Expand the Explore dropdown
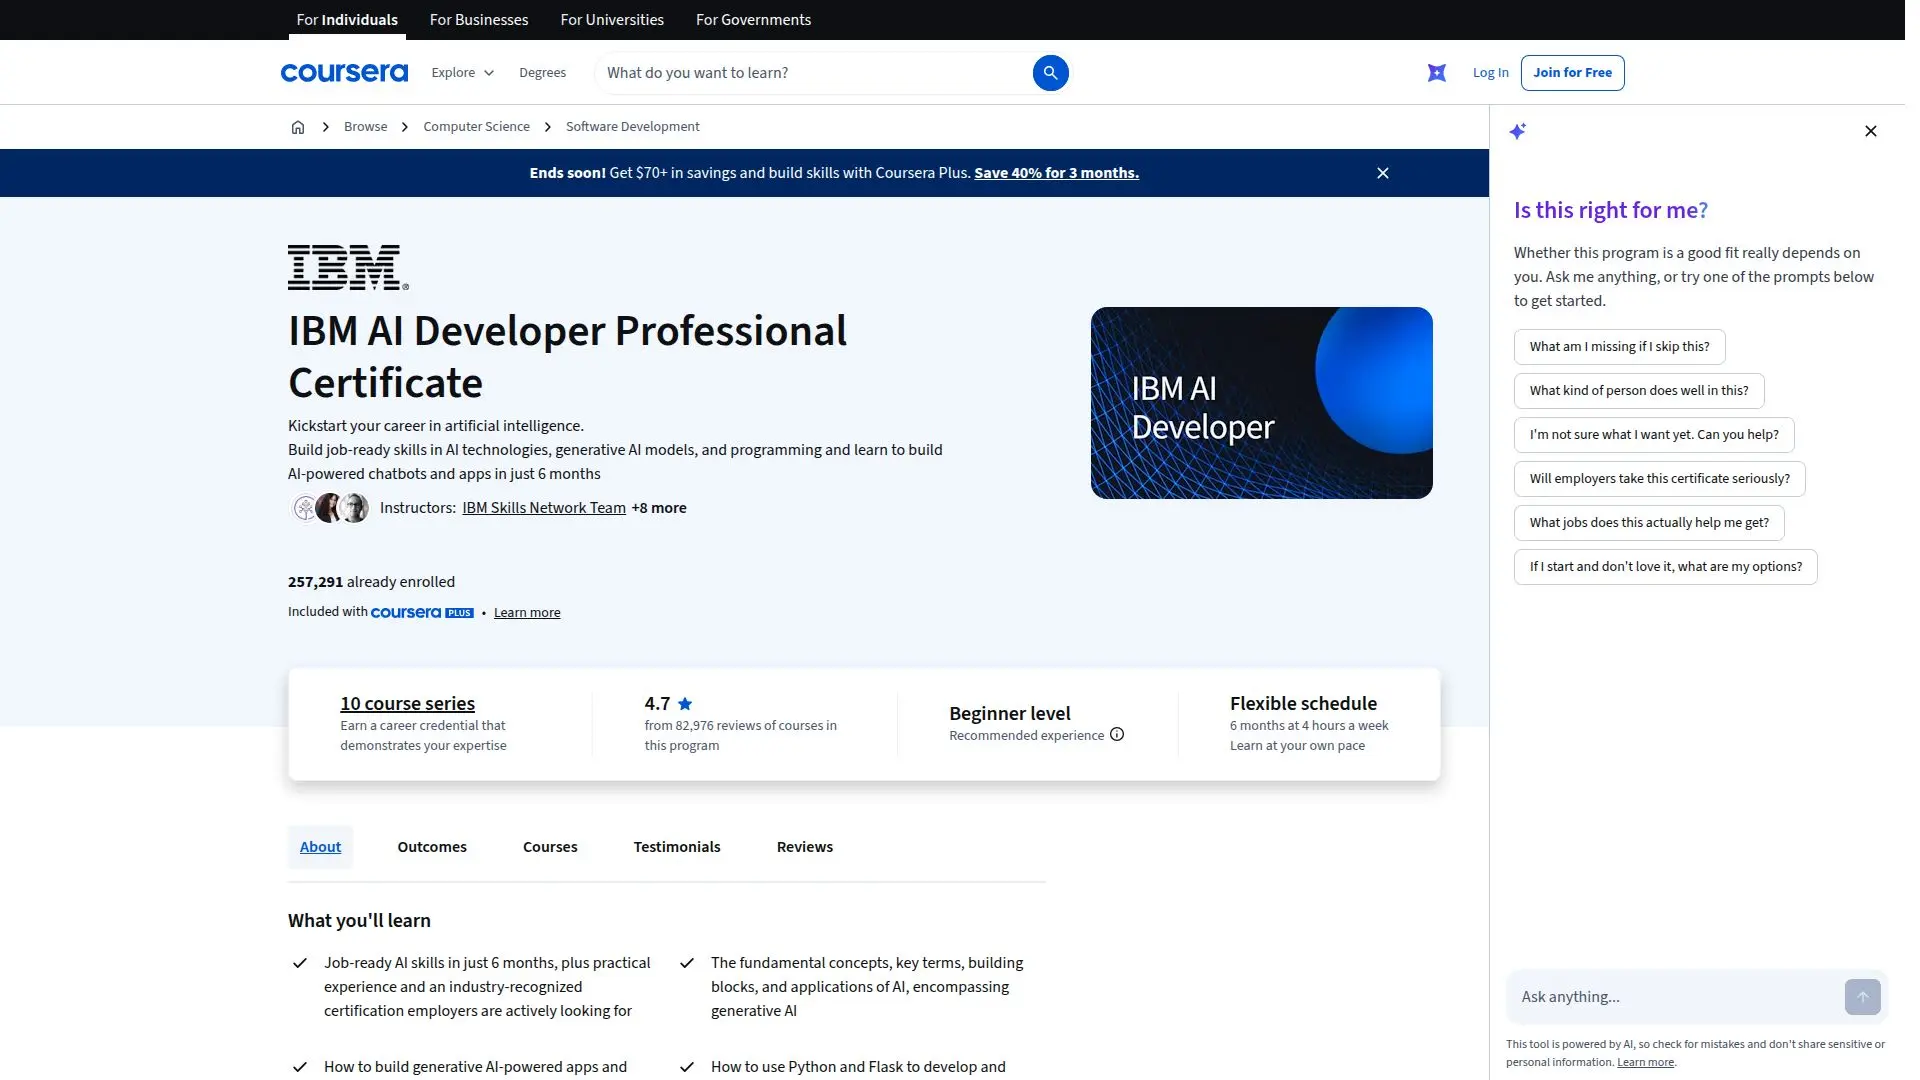 point(462,73)
